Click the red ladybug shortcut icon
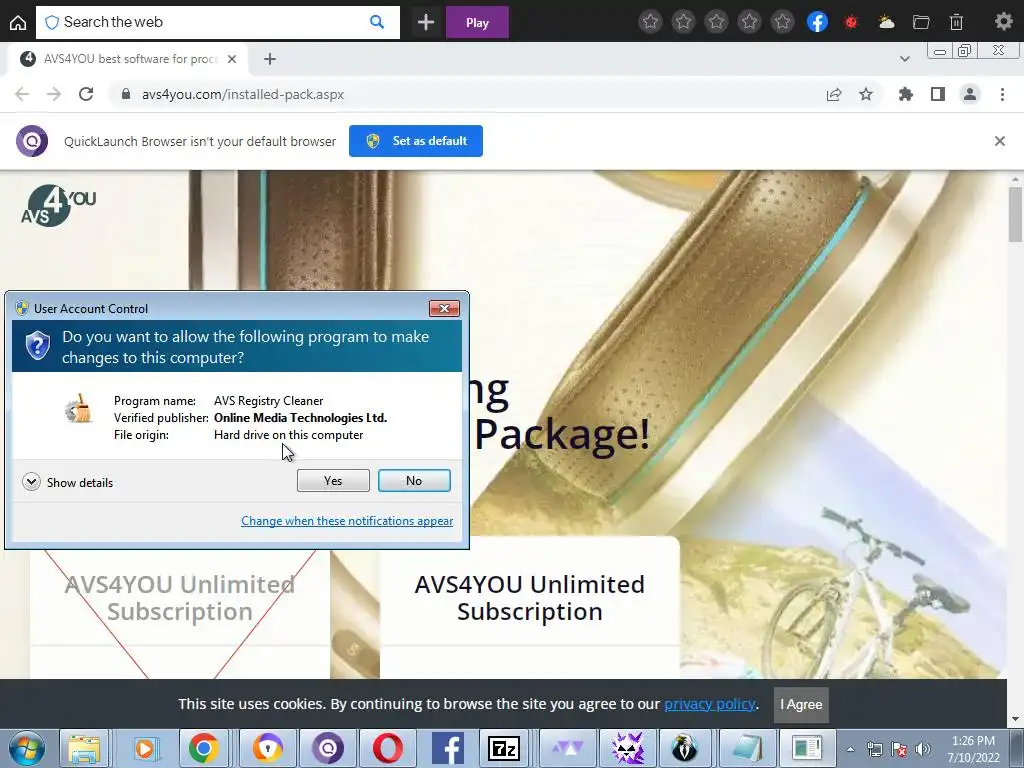The height and width of the screenshot is (768, 1024). click(x=850, y=22)
